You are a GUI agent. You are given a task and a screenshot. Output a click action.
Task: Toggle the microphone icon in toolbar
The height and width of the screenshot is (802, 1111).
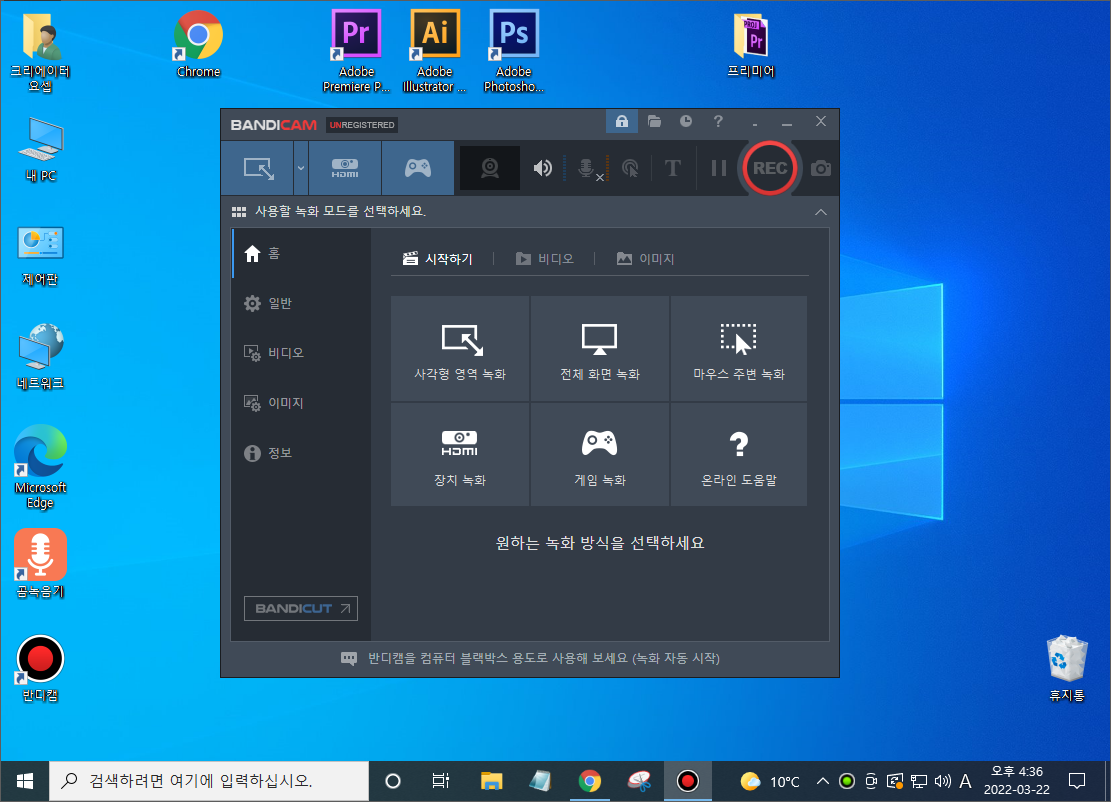click(587, 168)
